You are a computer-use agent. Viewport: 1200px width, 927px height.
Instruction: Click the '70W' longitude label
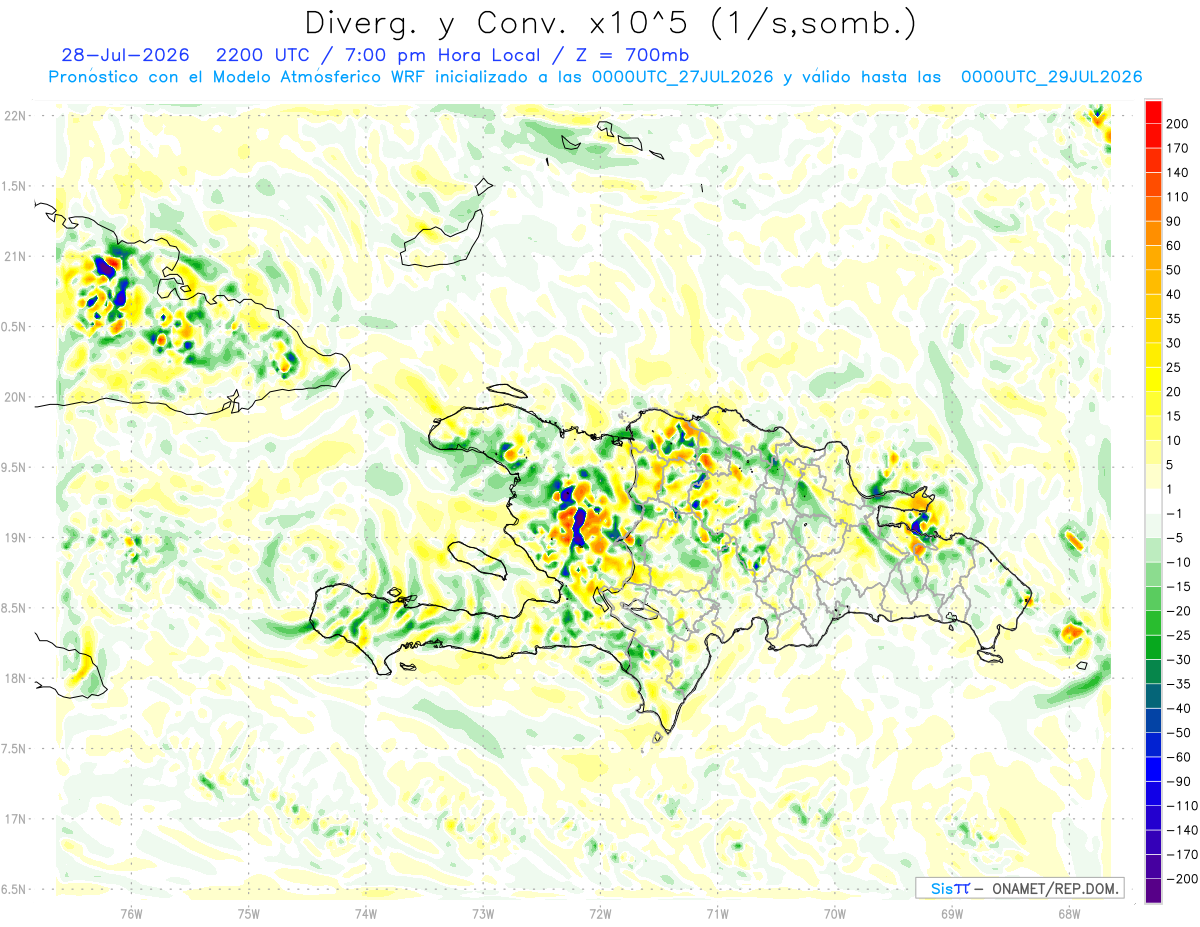835,914
